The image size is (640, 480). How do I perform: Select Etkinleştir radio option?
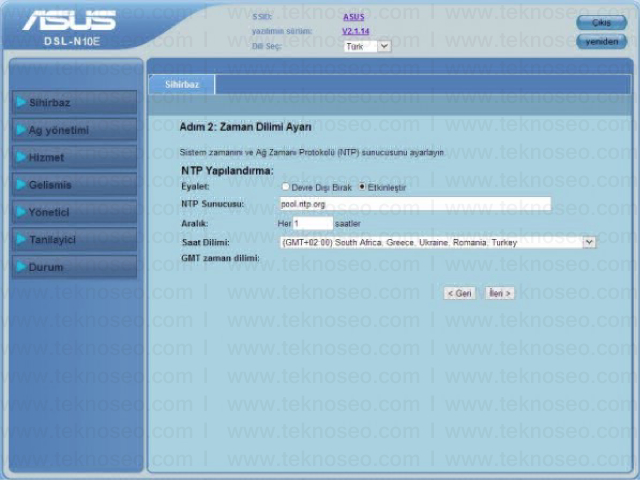coord(362,187)
